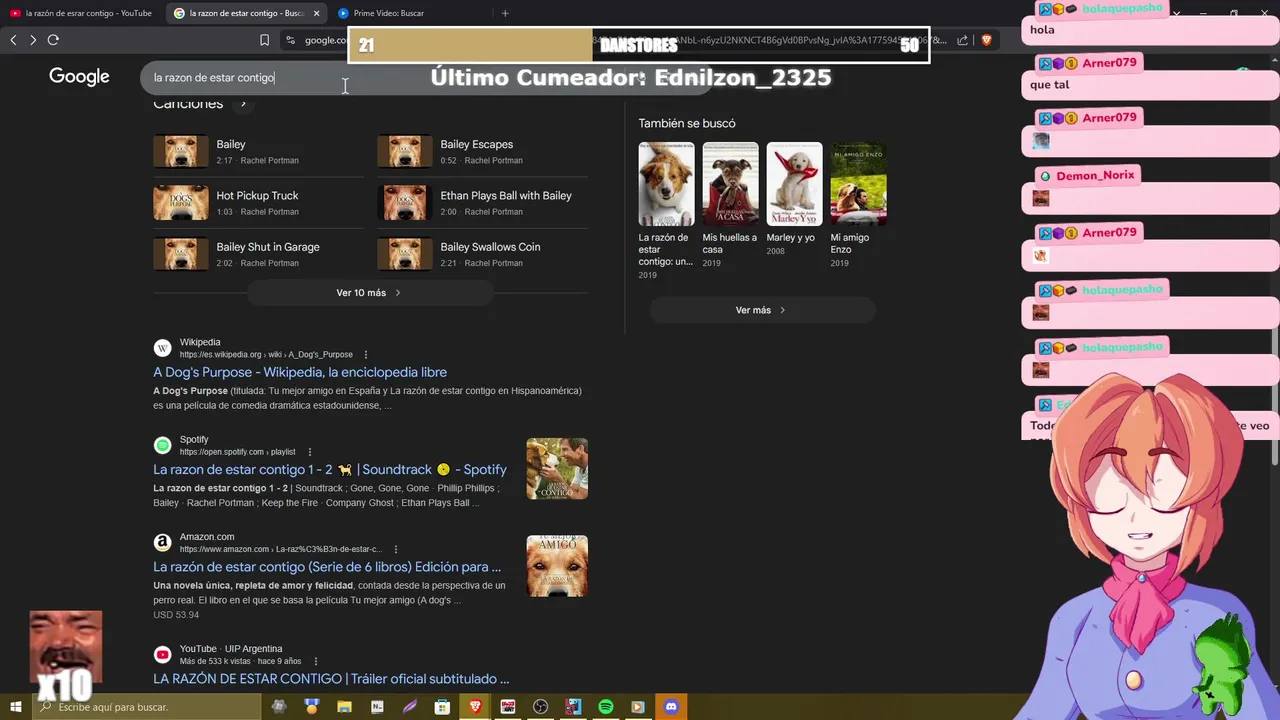Open OBS Studio from the taskbar
Image resolution: width=1280 pixels, height=720 pixels.
click(x=540, y=707)
